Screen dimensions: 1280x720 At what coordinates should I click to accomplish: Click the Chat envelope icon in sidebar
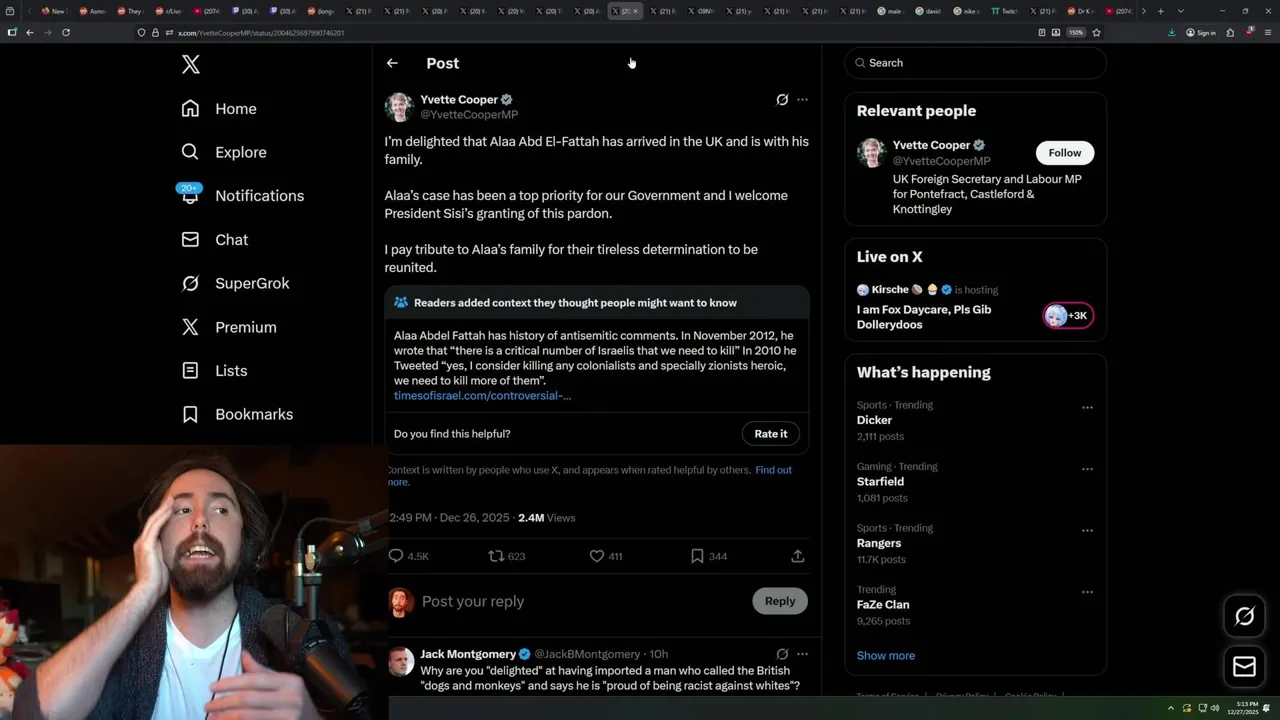click(x=190, y=240)
